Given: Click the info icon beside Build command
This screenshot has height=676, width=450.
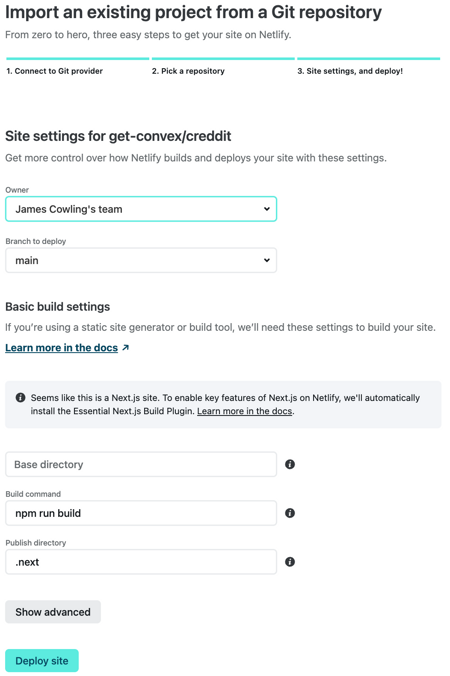Looking at the screenshot, I should [290, 513].
